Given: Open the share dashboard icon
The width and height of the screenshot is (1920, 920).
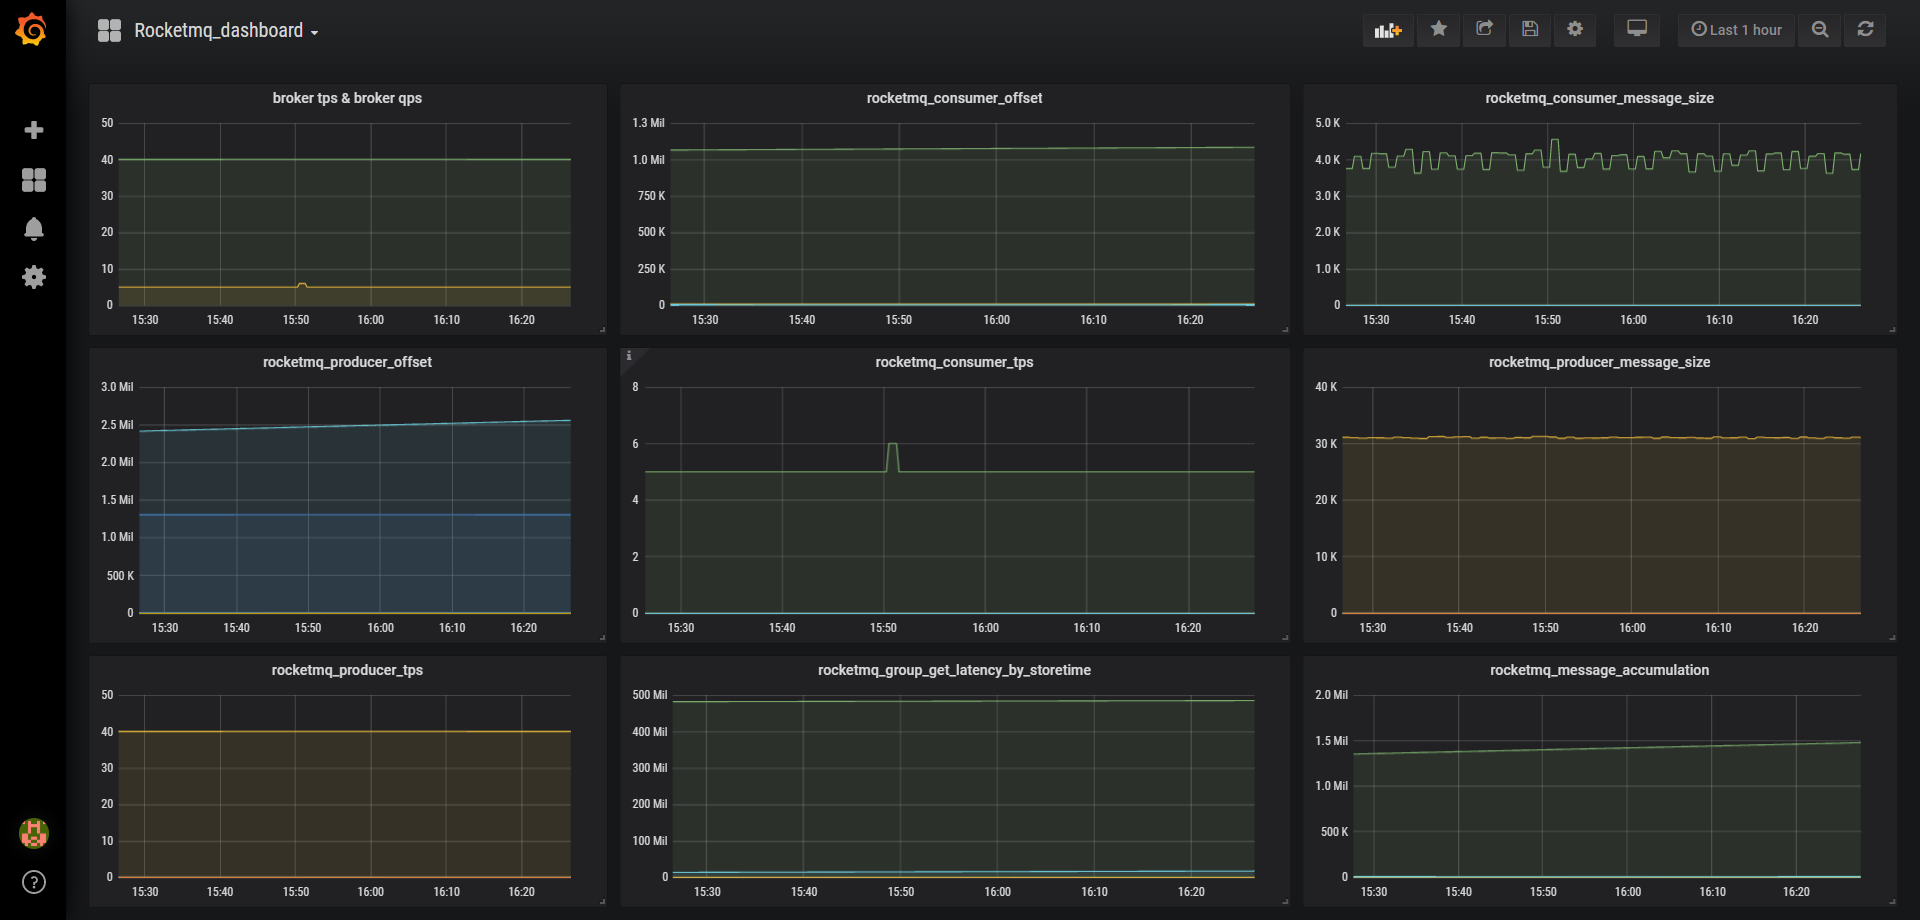Looking at the screenshot, I should point(1484,30).
